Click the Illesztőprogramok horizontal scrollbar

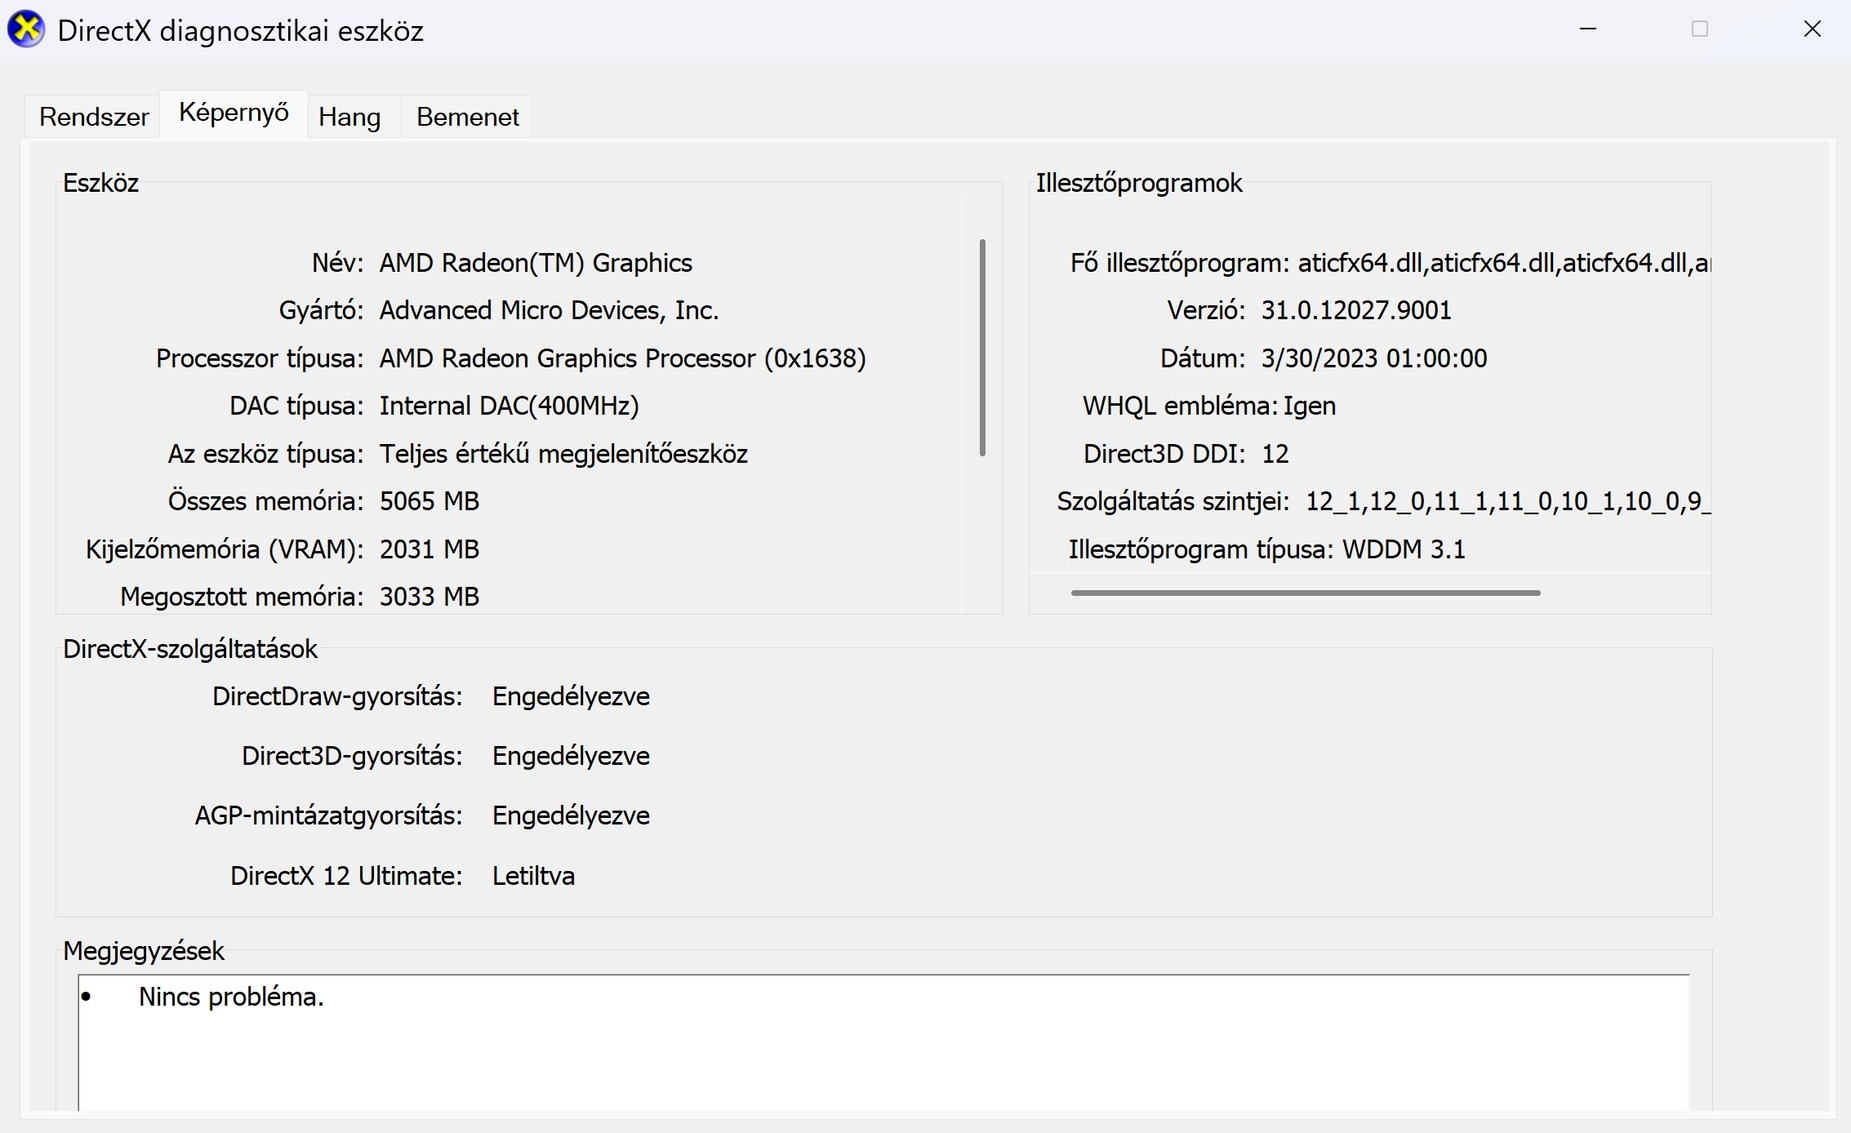tap(1305, 593)
